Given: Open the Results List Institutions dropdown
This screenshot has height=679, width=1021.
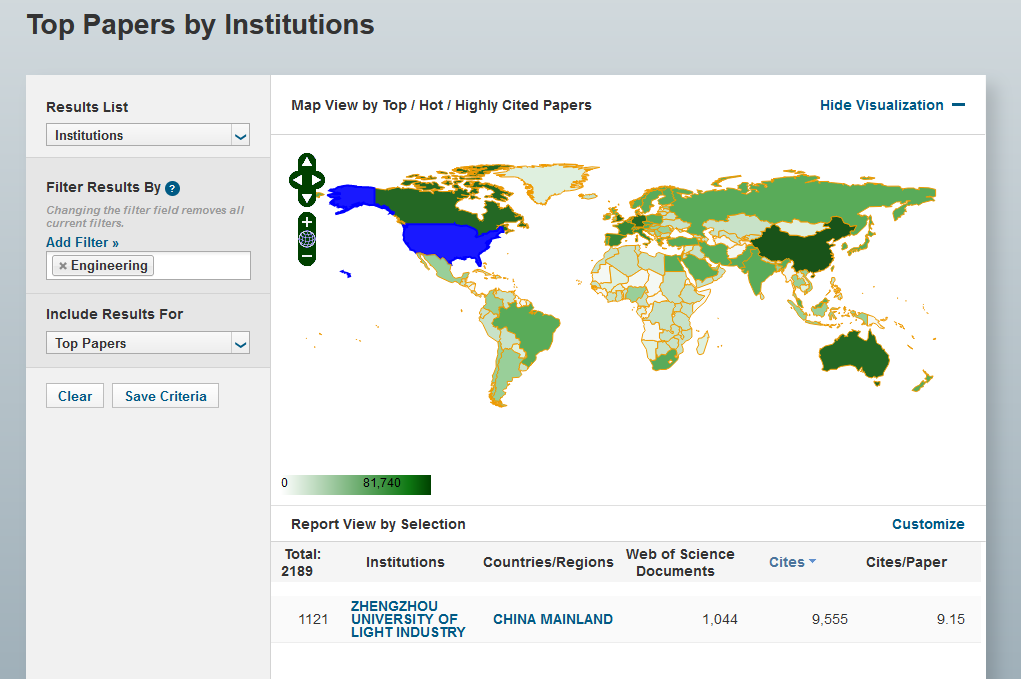Looking at the screenshot, I should (x=148, y=135).
